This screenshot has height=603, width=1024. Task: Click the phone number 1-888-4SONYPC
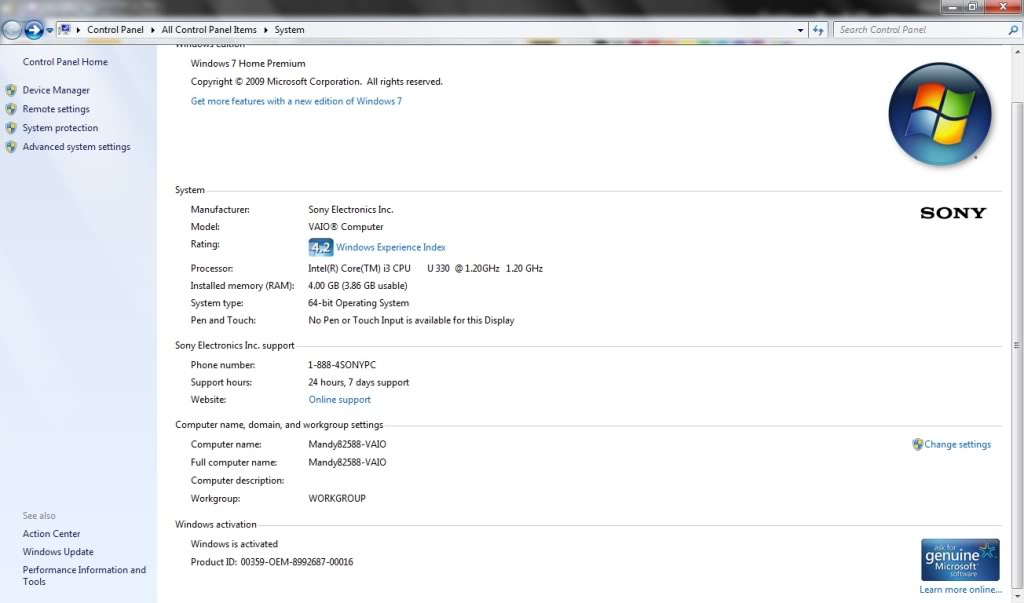point(342,365)
